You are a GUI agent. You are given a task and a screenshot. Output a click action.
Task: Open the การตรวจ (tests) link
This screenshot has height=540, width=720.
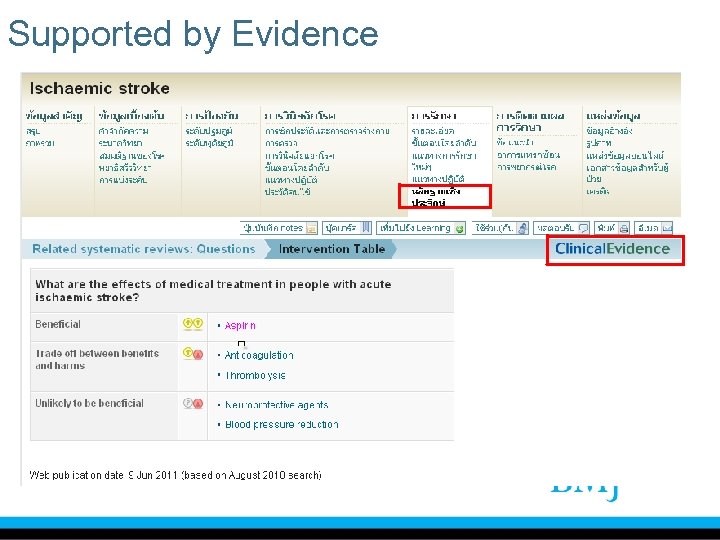coord(281,143)
